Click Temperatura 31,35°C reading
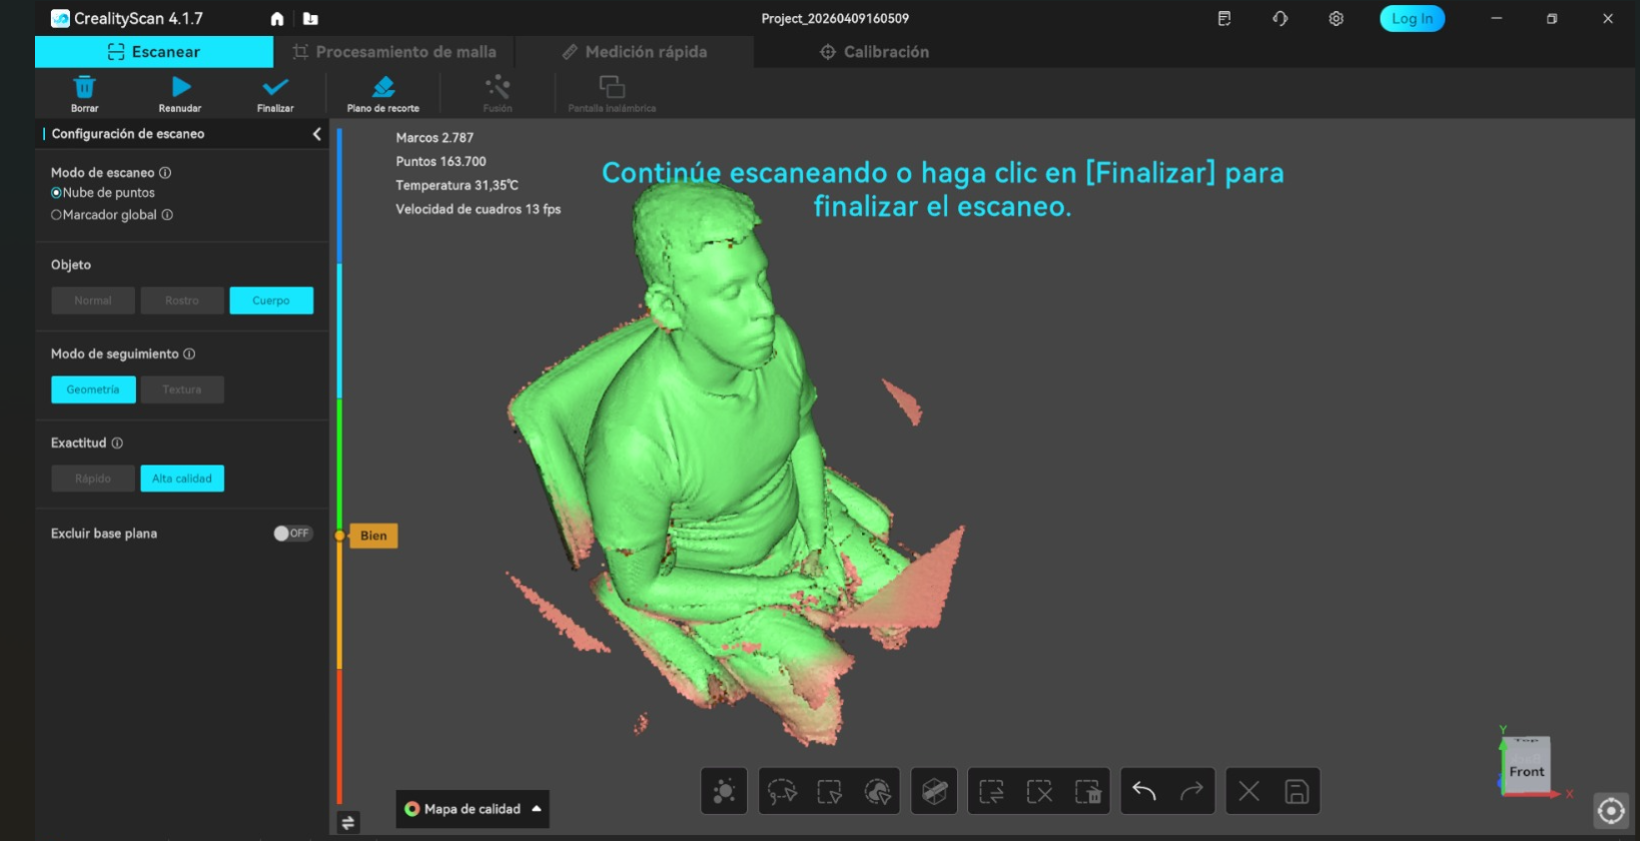1640x841 pixels. 457,186
